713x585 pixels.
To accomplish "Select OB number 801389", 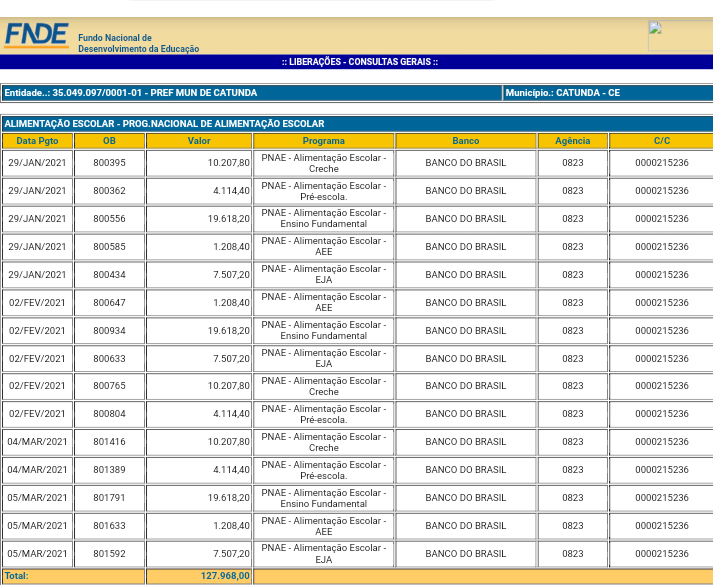I will click(109, 470).
